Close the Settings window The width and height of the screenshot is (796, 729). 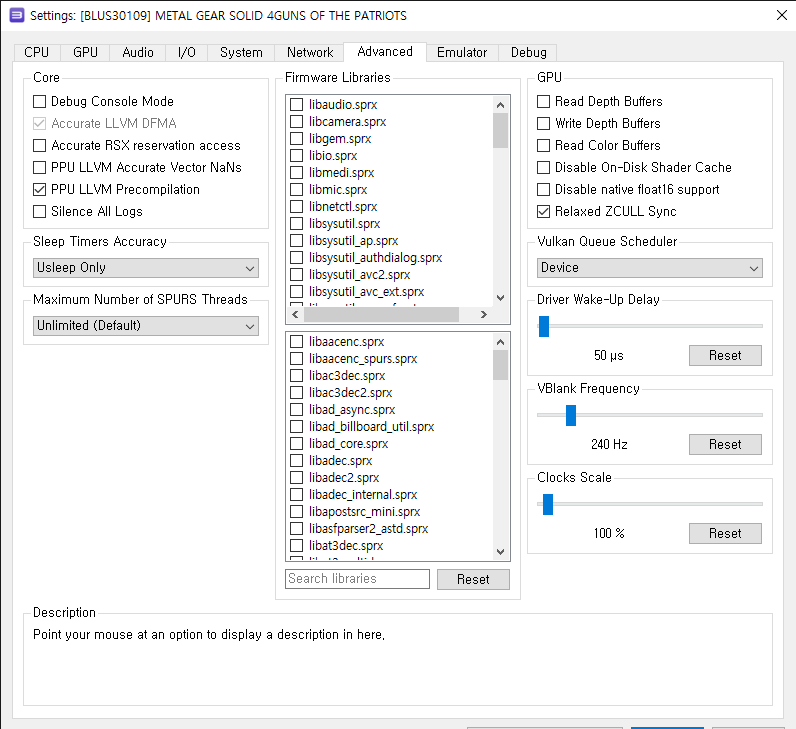(x=782, y=15)
